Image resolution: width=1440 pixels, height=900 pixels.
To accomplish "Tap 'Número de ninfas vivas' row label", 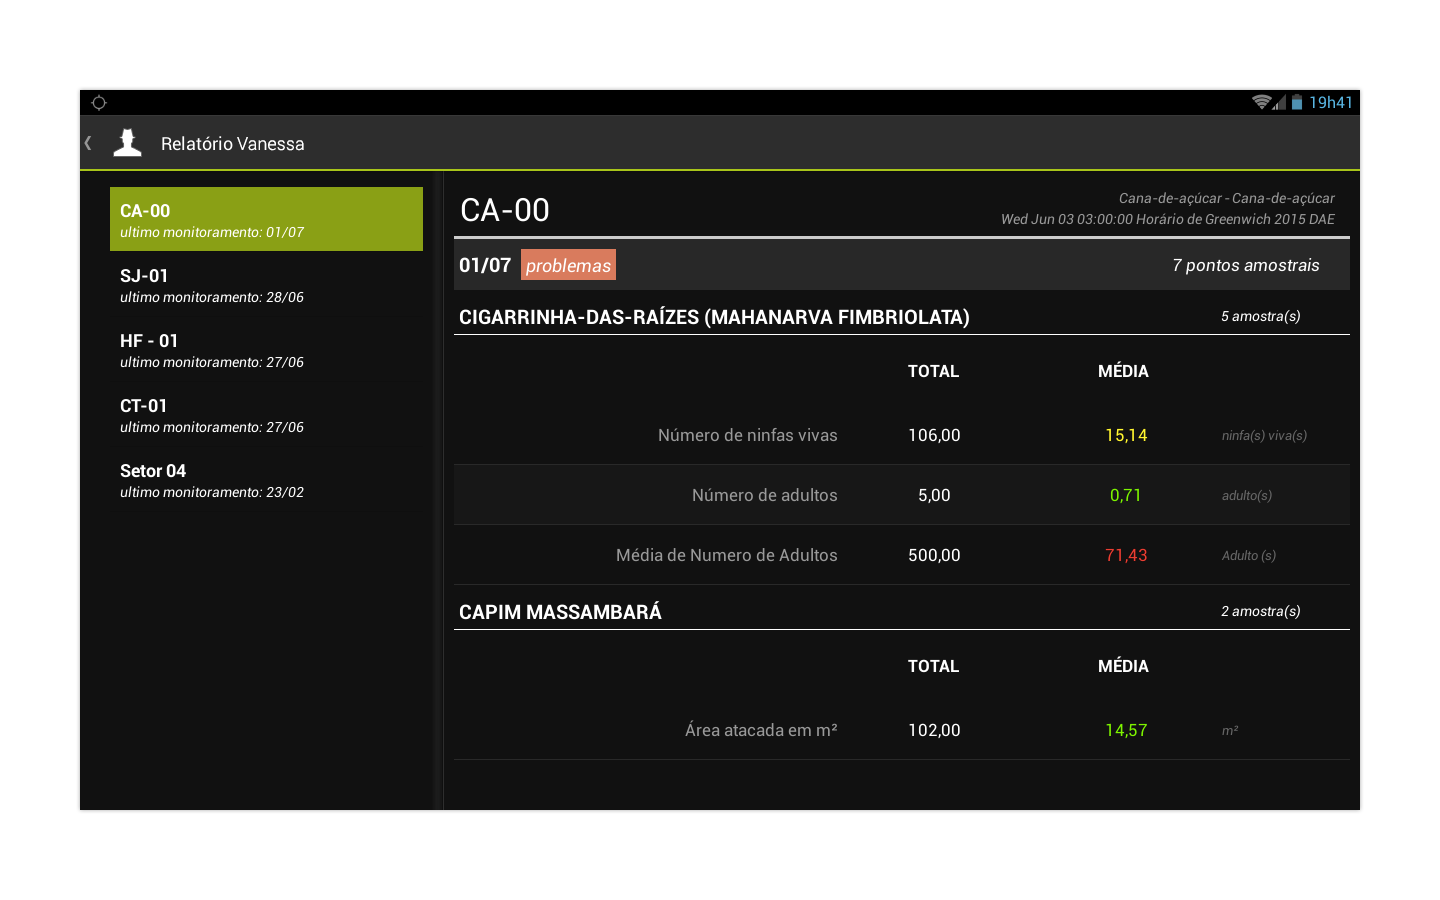I will (x=748, y=435).
